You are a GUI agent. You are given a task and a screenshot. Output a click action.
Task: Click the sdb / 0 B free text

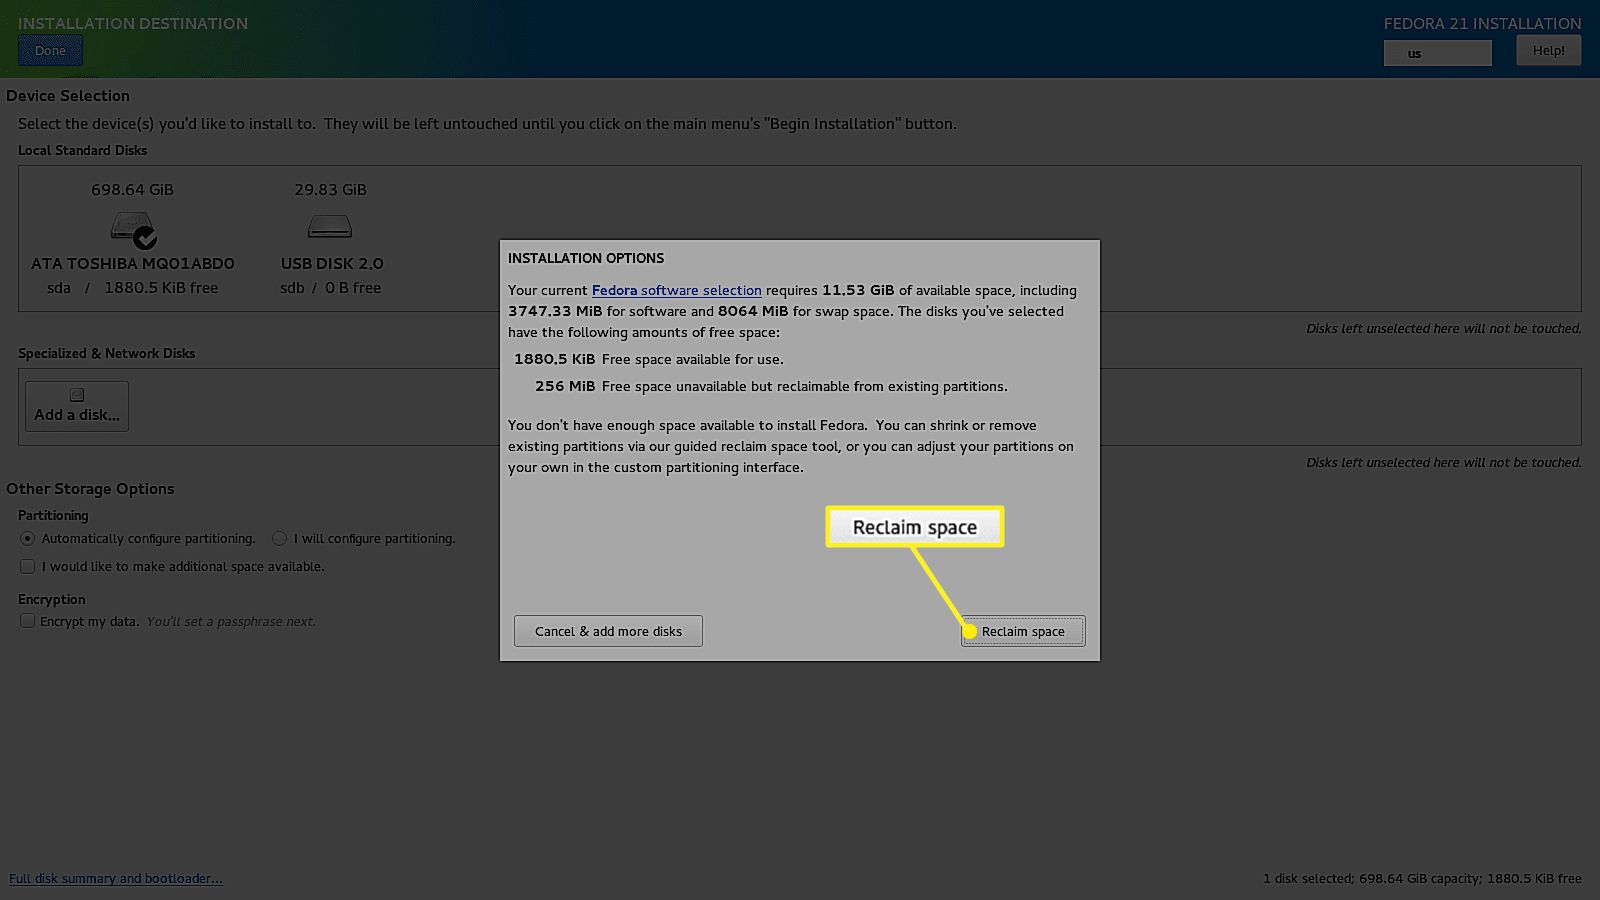(331, 287)
